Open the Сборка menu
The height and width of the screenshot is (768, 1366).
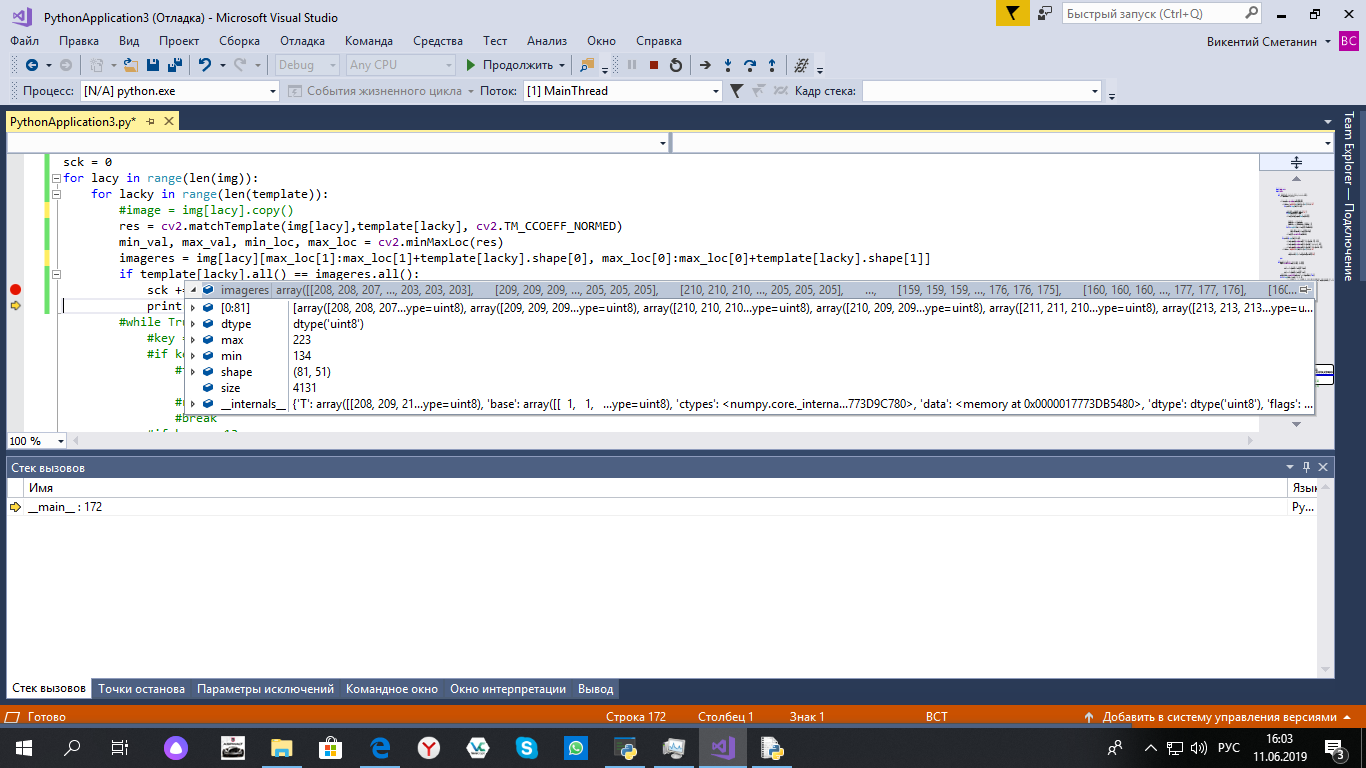[239, 41]
